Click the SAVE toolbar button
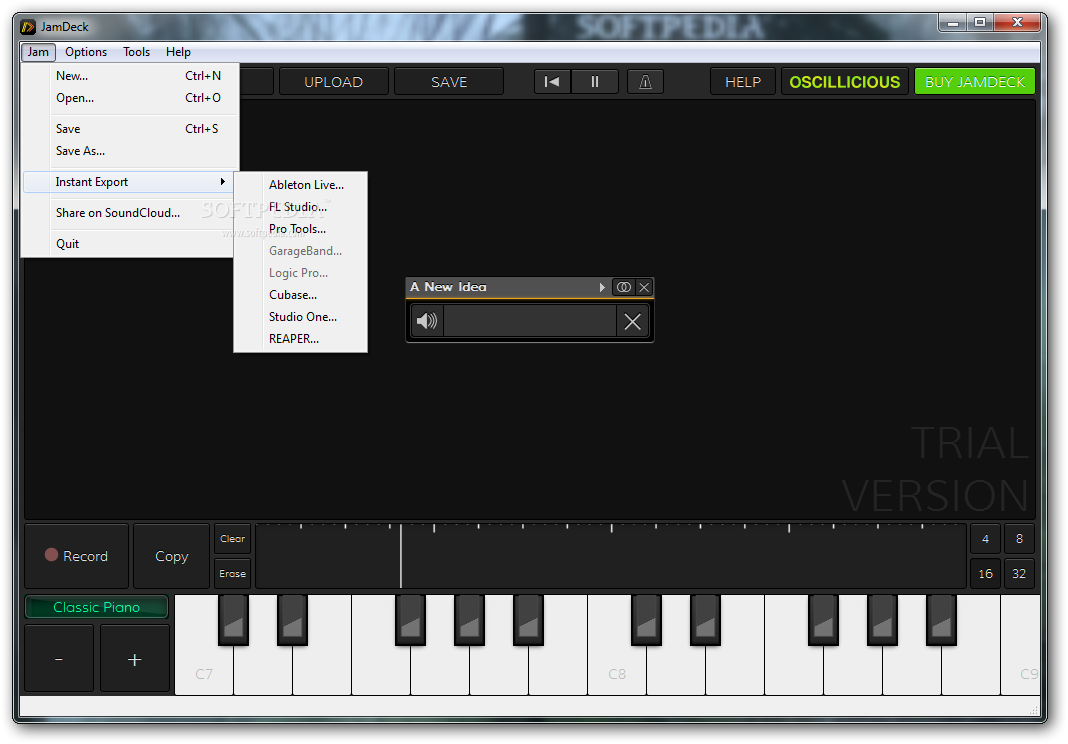The image size is (1068, 744). point(449,82)
